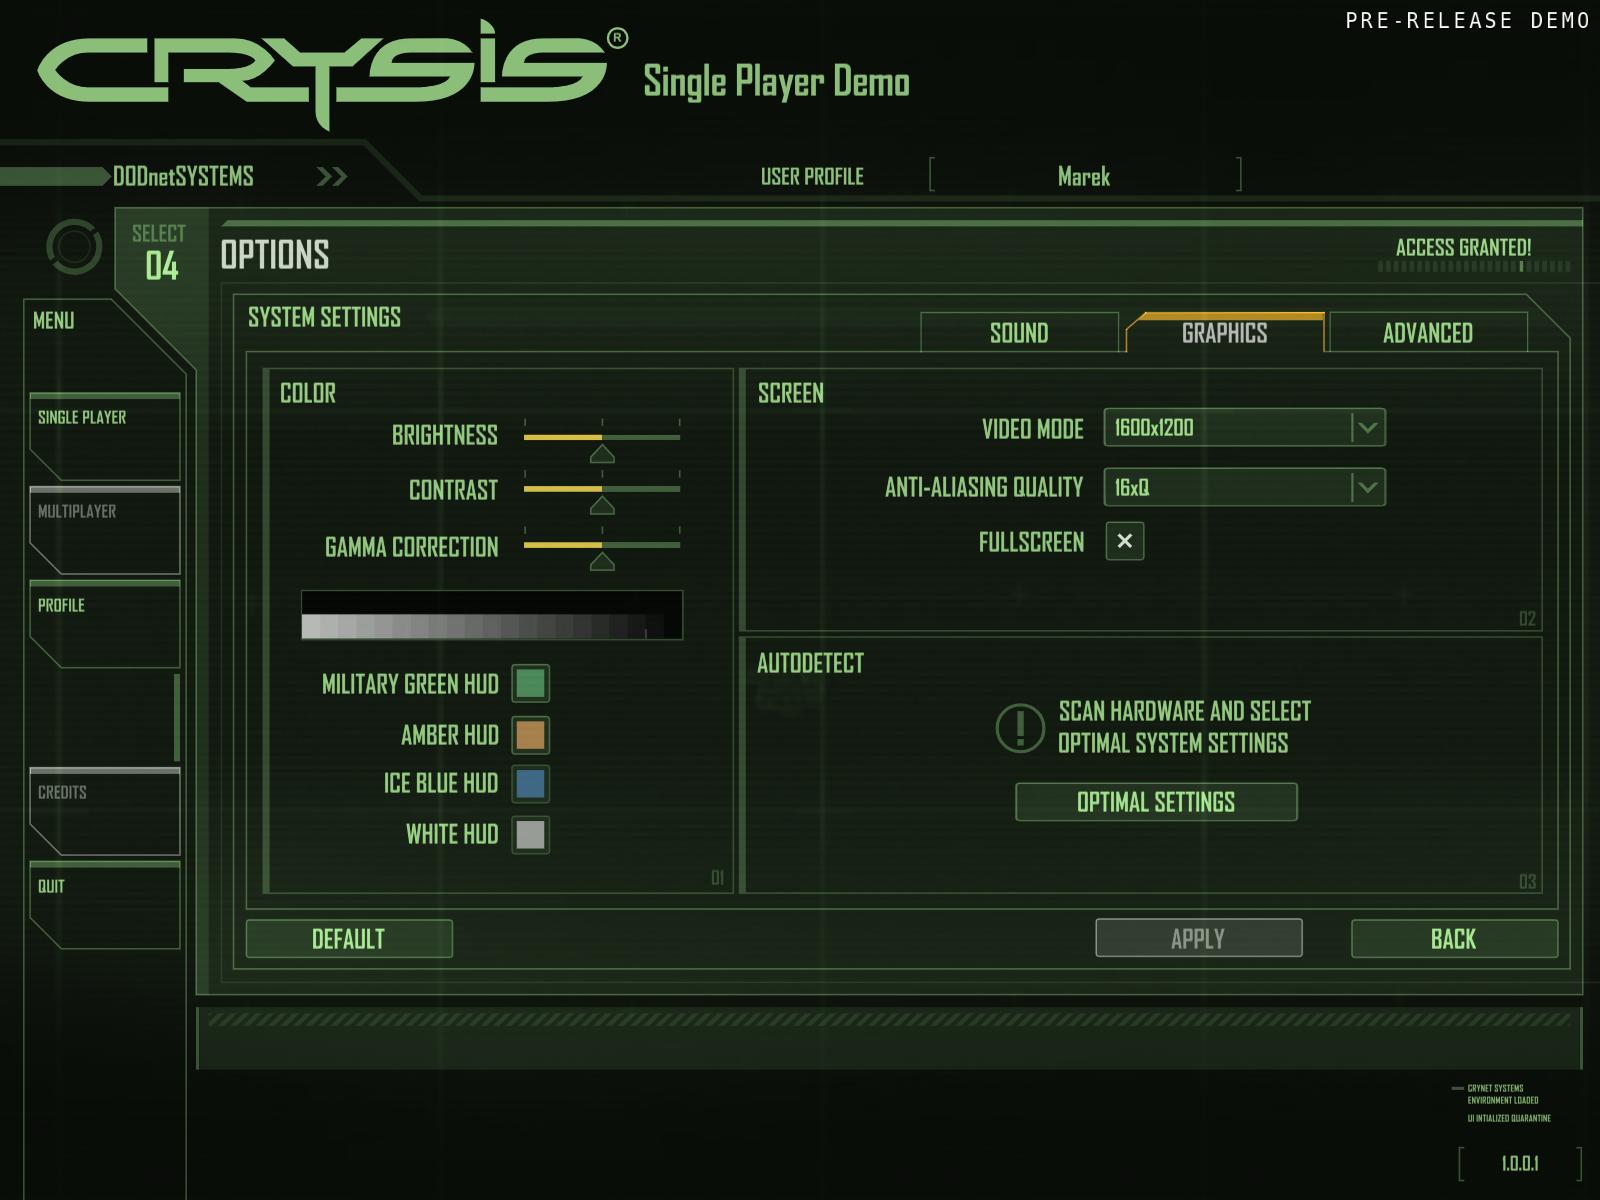Open the Single Player menu item
The width and height of the screenshot is (1600, 1200).
(105, 437)
